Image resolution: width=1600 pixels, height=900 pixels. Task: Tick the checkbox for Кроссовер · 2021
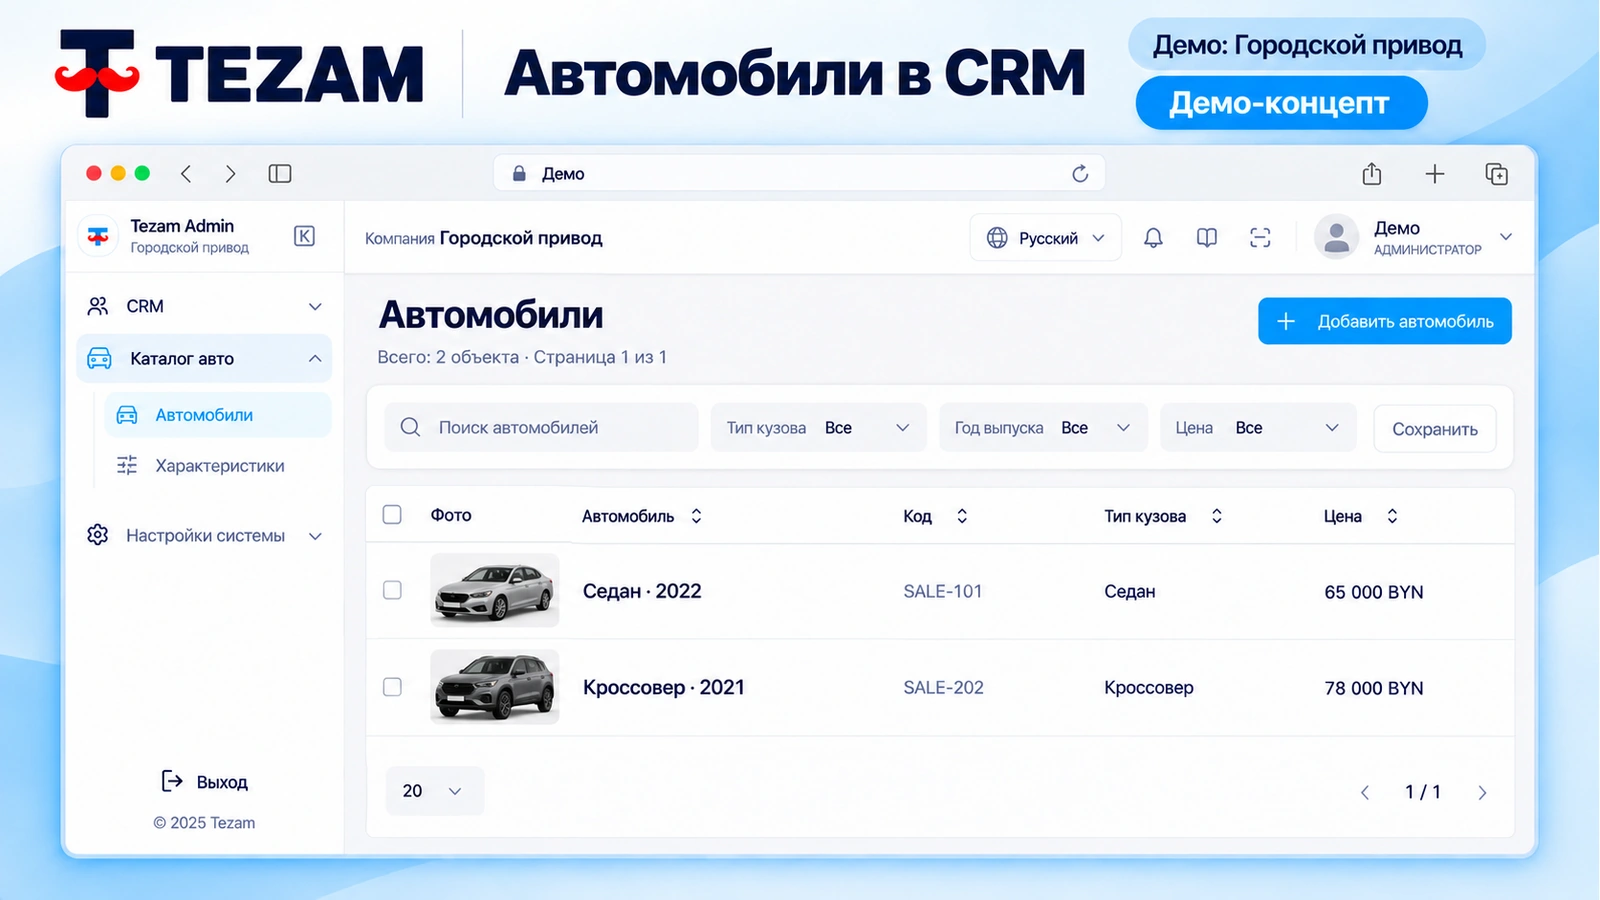coord(392,687)
